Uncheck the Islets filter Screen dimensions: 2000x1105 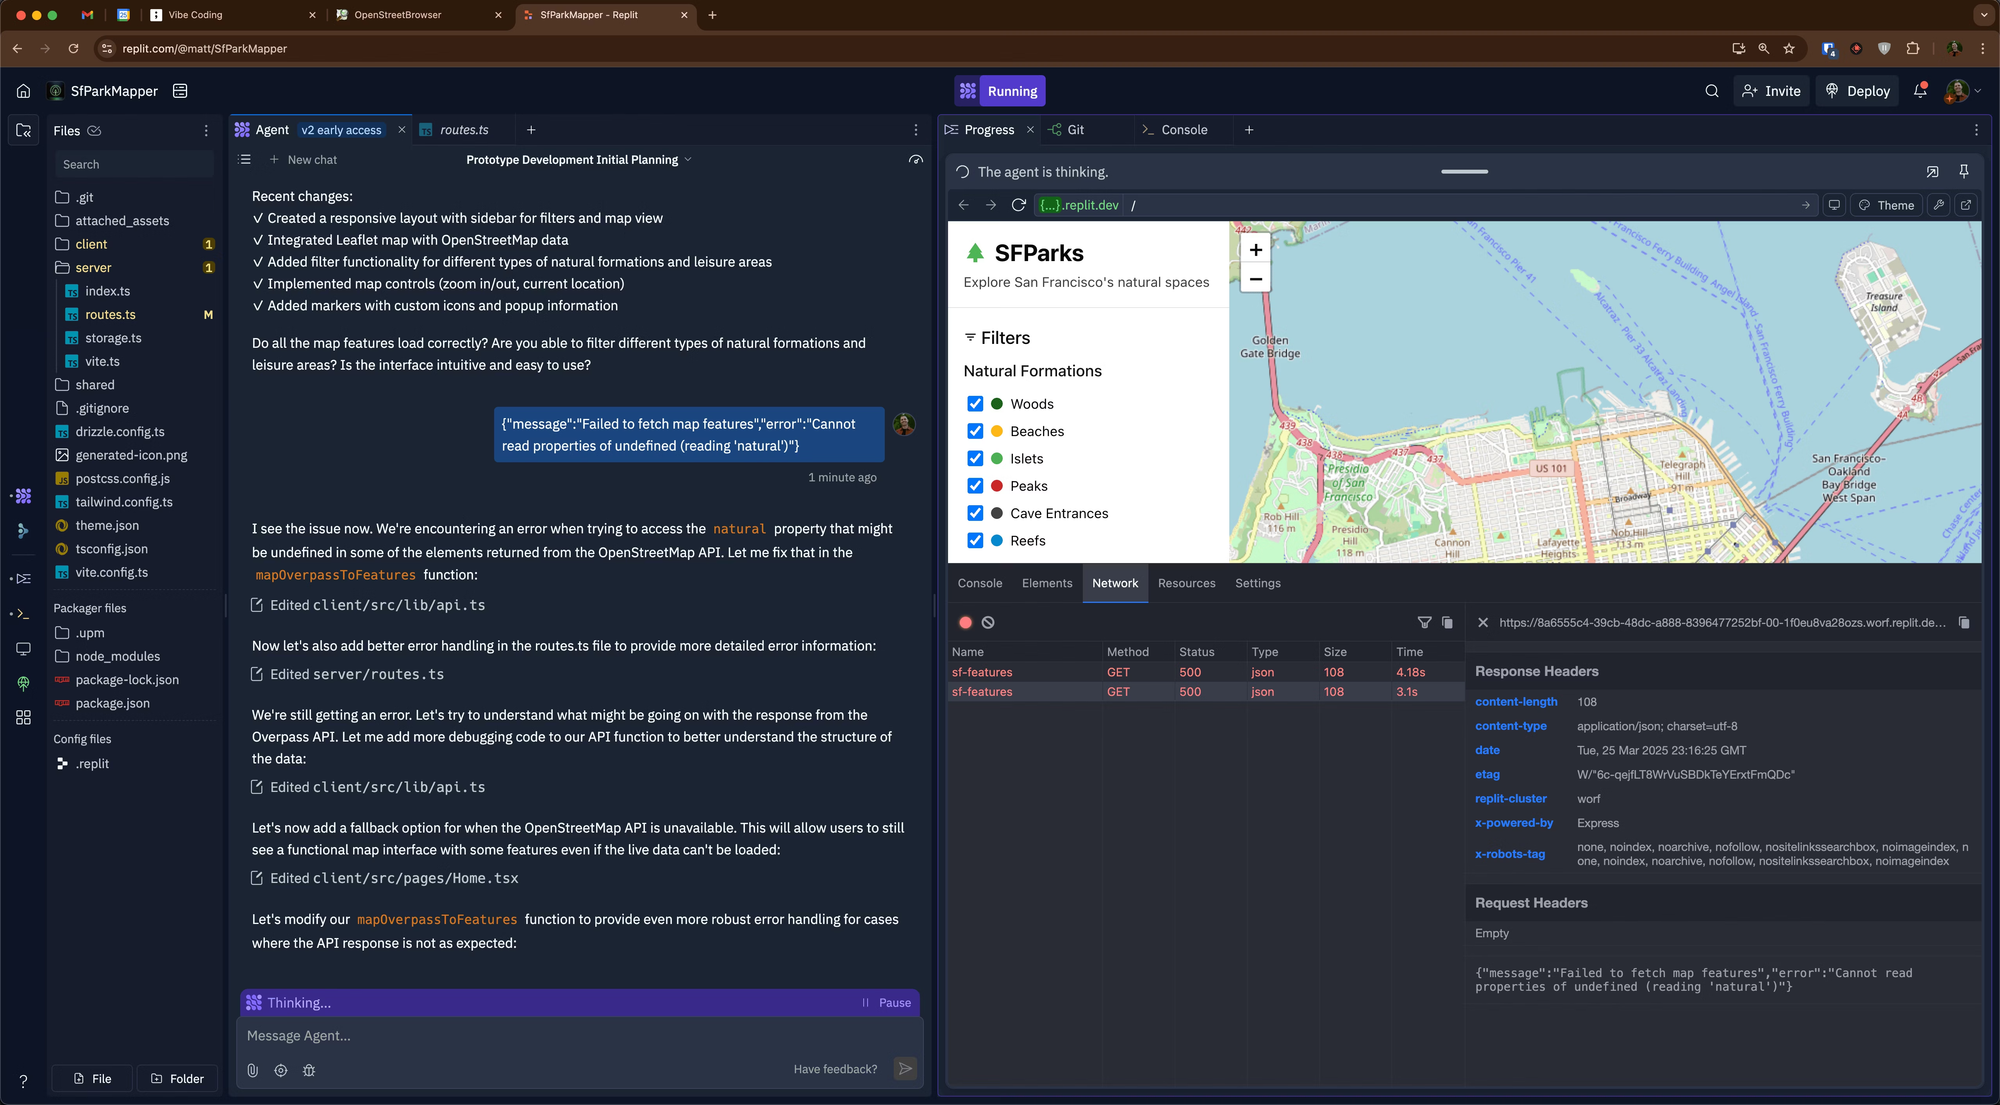pyautogui.click(x=975, y=458)
